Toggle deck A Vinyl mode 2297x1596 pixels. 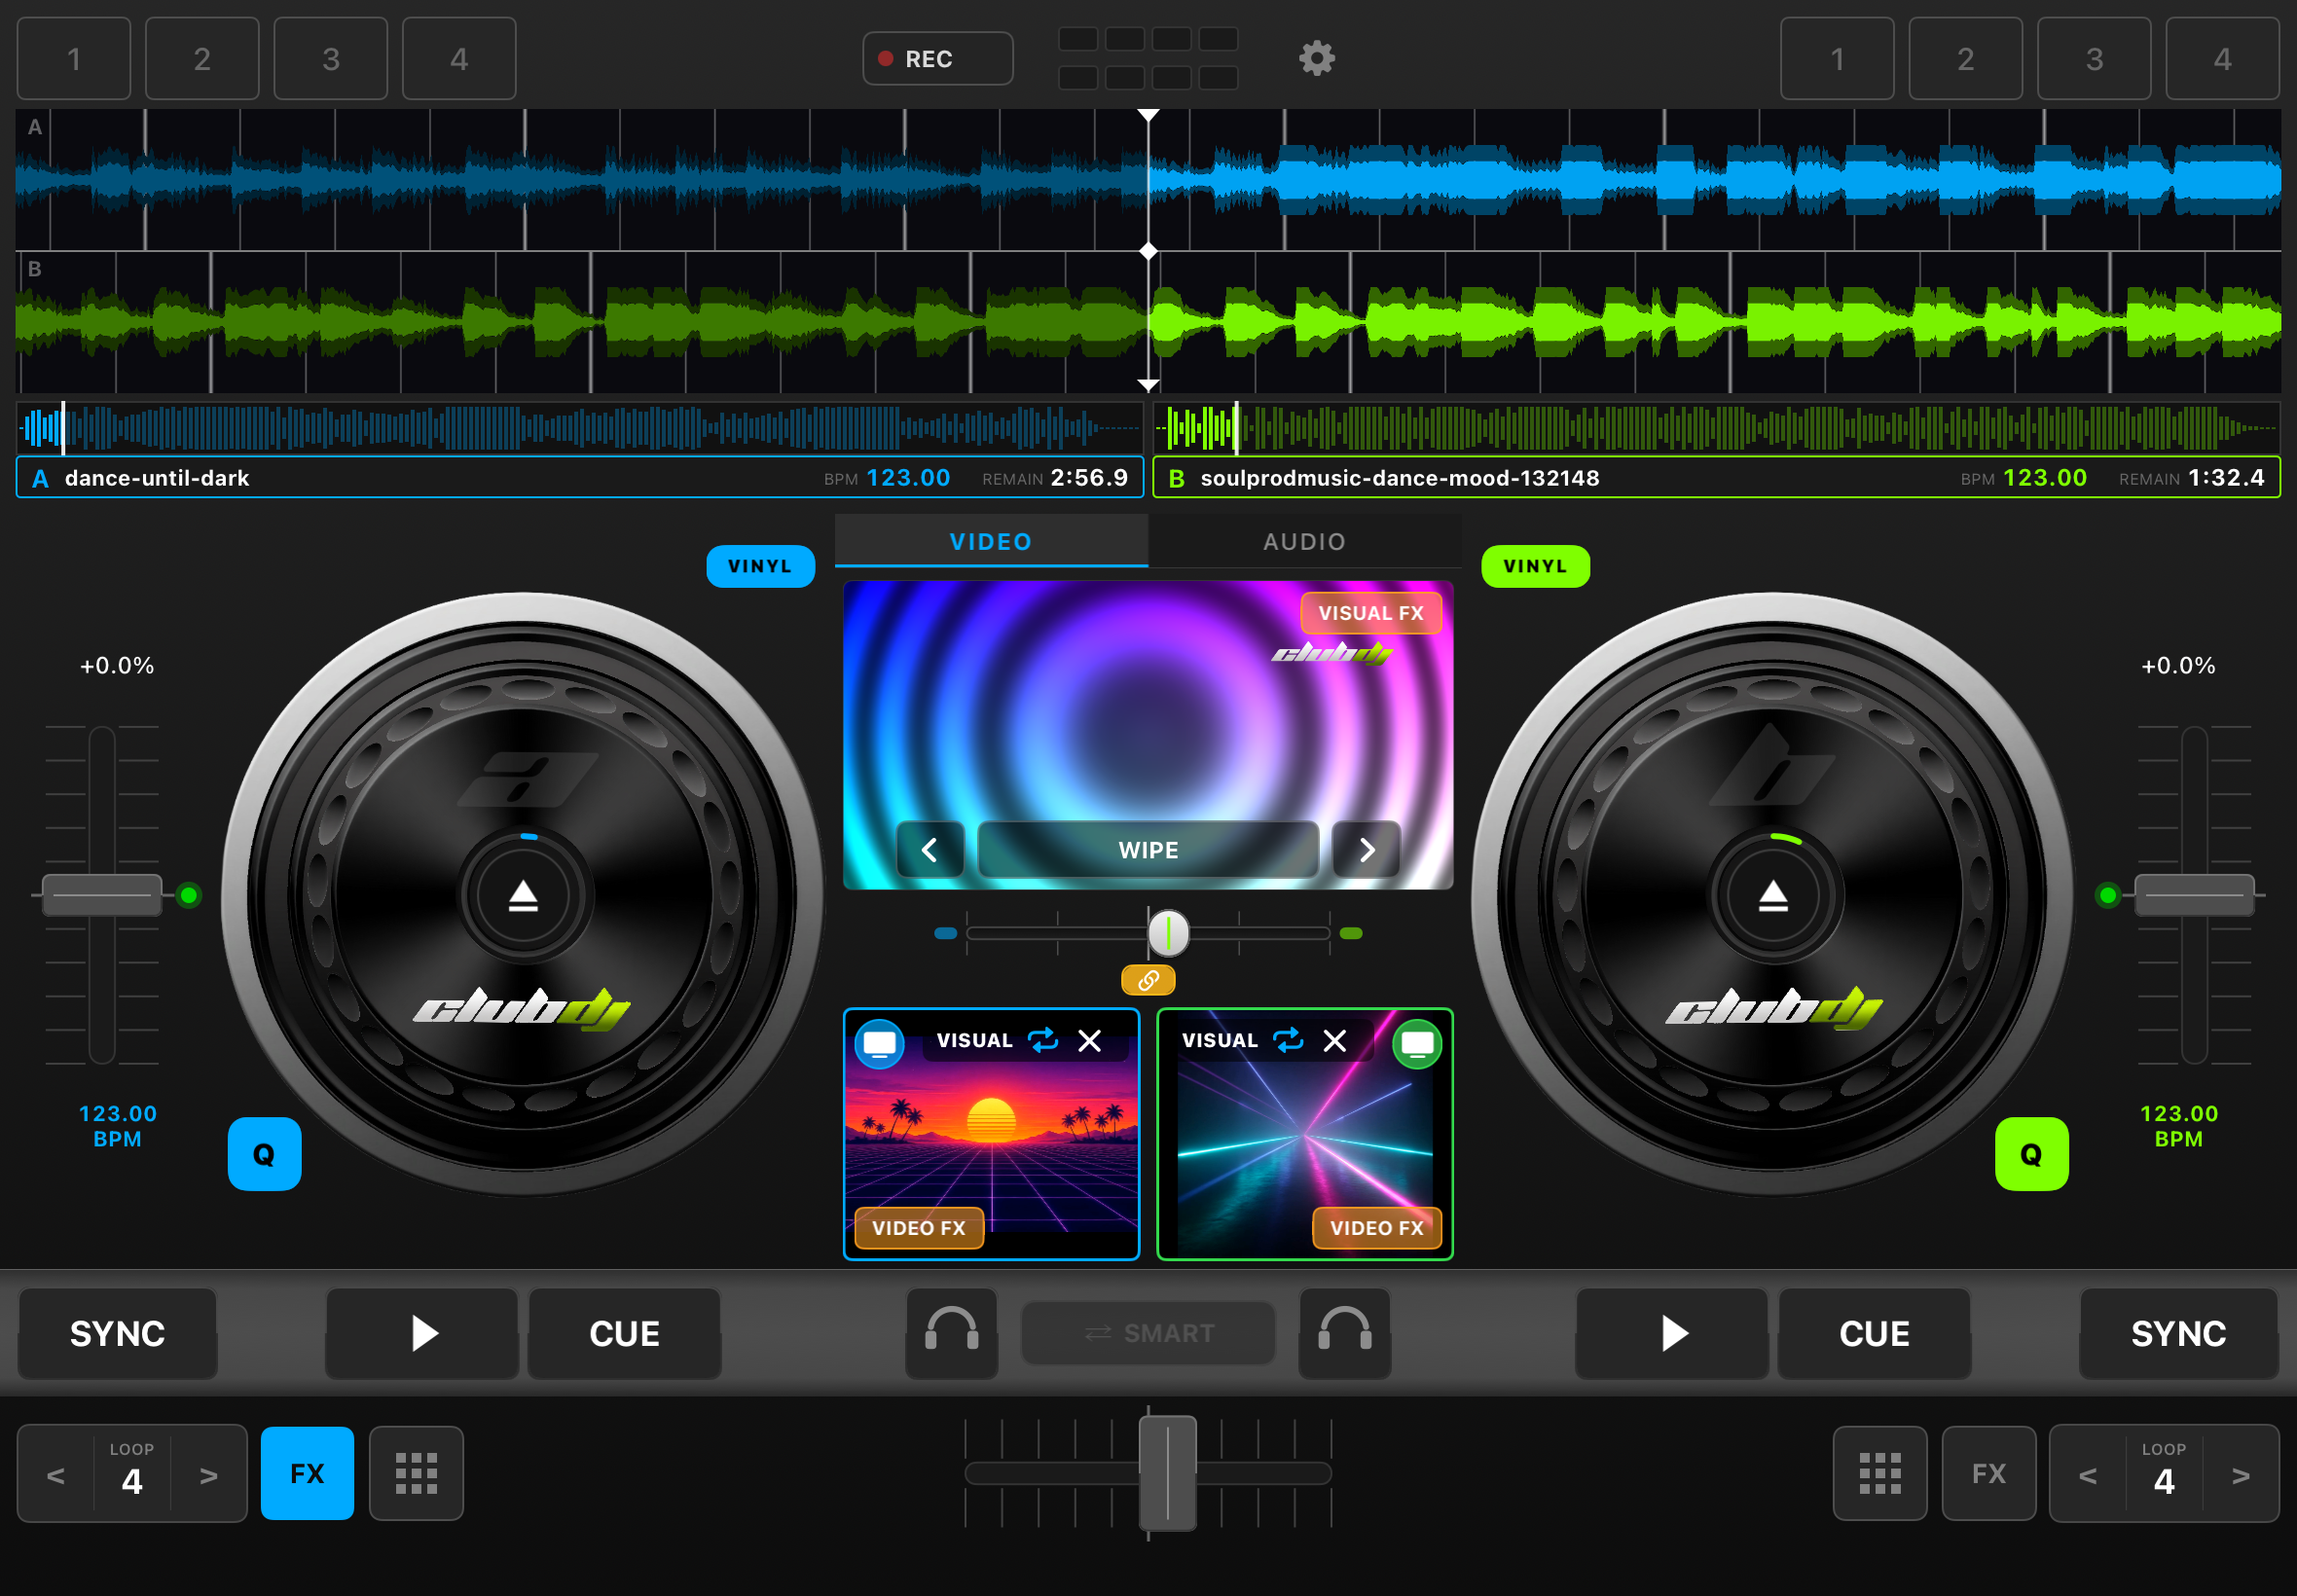(760, 566)
